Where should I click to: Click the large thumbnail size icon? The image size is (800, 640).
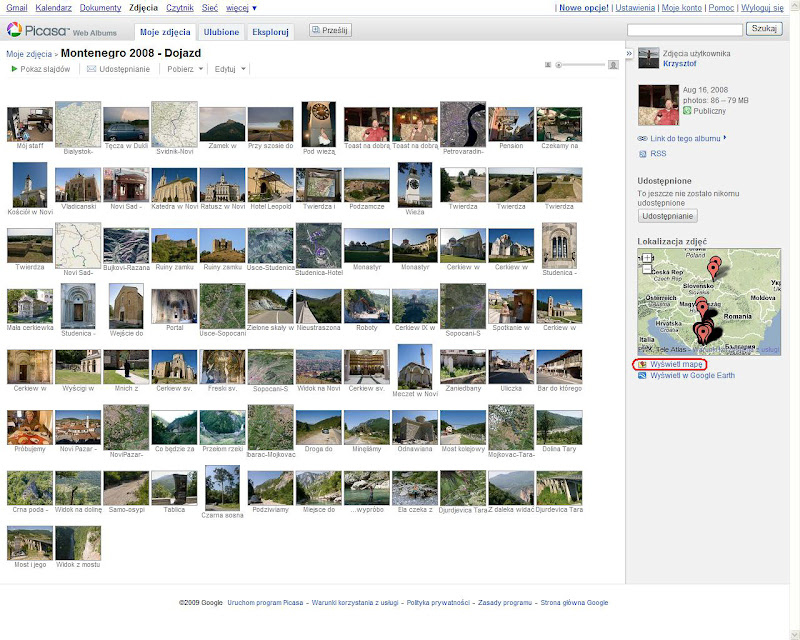coord(612,64)
